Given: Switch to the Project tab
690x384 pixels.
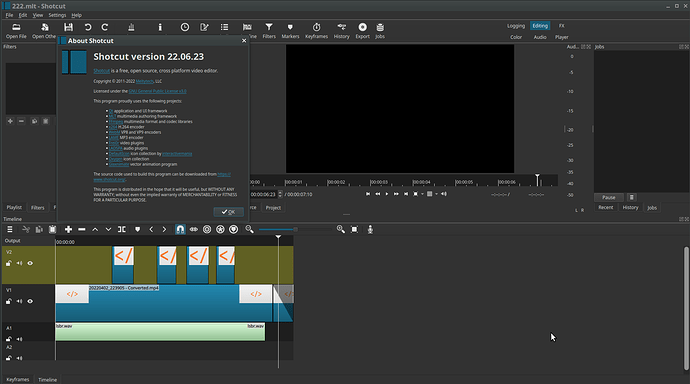Looking at the screenshot, I should tap(273, 208).
